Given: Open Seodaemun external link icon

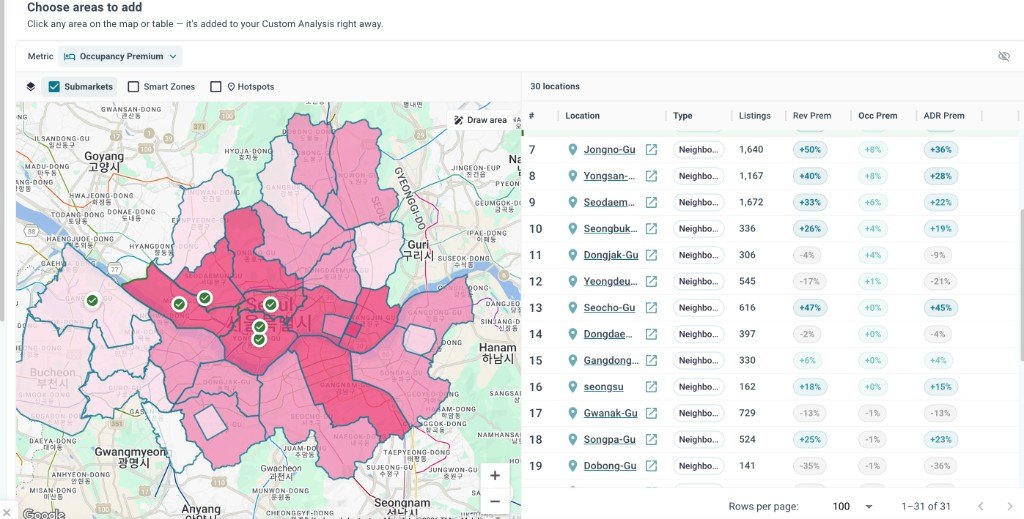Looking at the screenshot, I should coord(651,202).
